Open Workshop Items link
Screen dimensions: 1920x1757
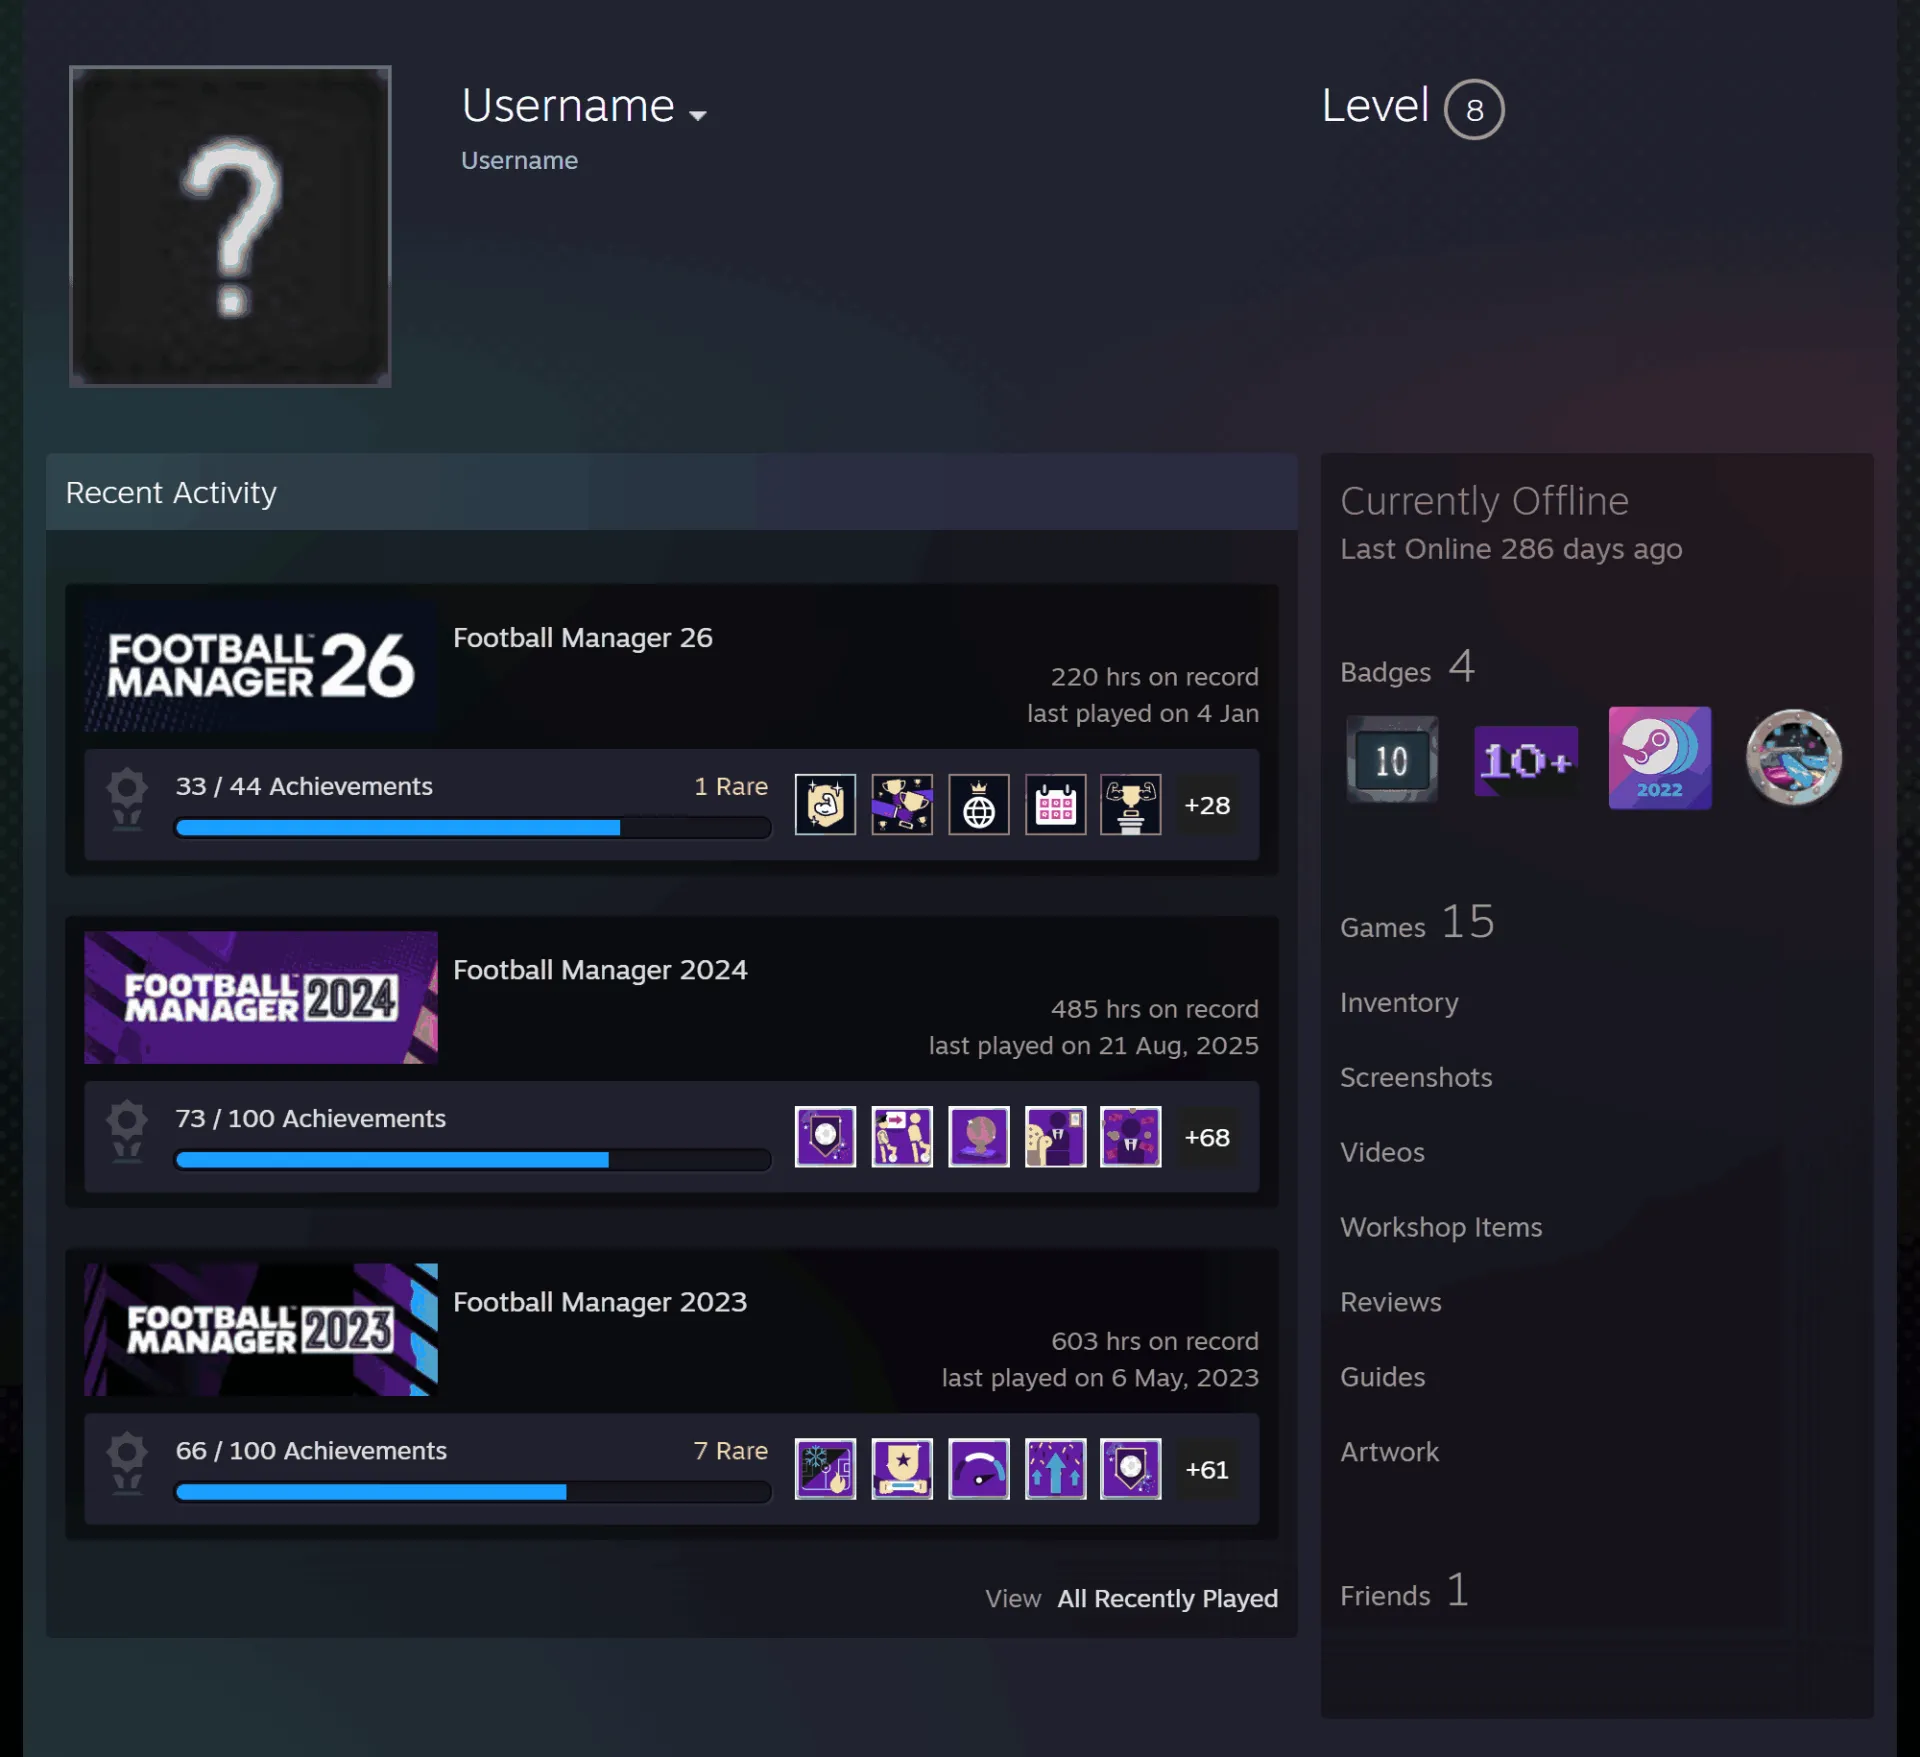[1441, 1227]
